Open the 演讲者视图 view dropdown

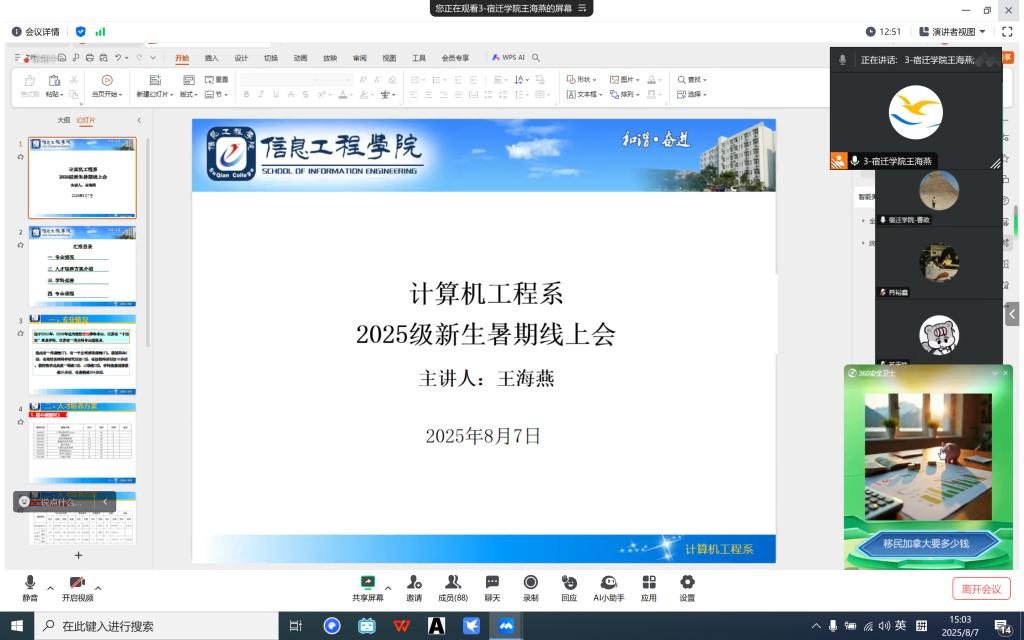click(953, 32)
